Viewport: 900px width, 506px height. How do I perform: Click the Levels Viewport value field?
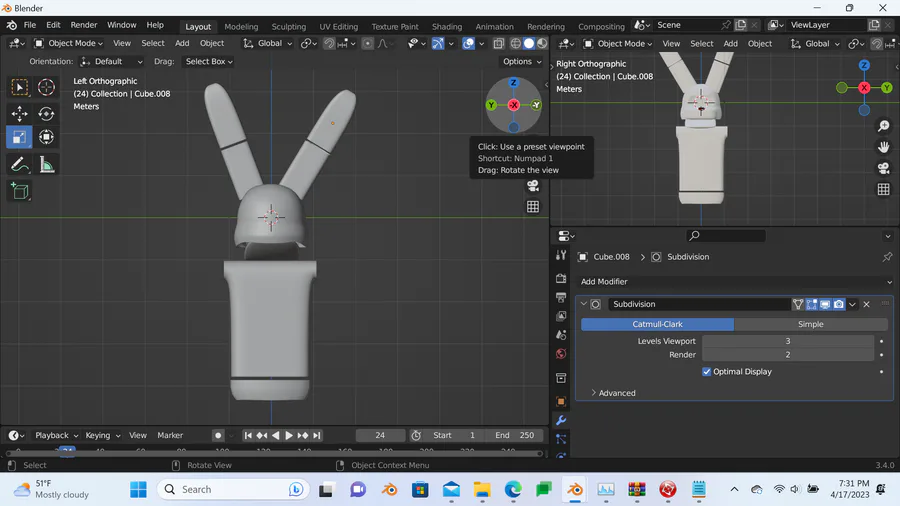(x=787, y=341)
